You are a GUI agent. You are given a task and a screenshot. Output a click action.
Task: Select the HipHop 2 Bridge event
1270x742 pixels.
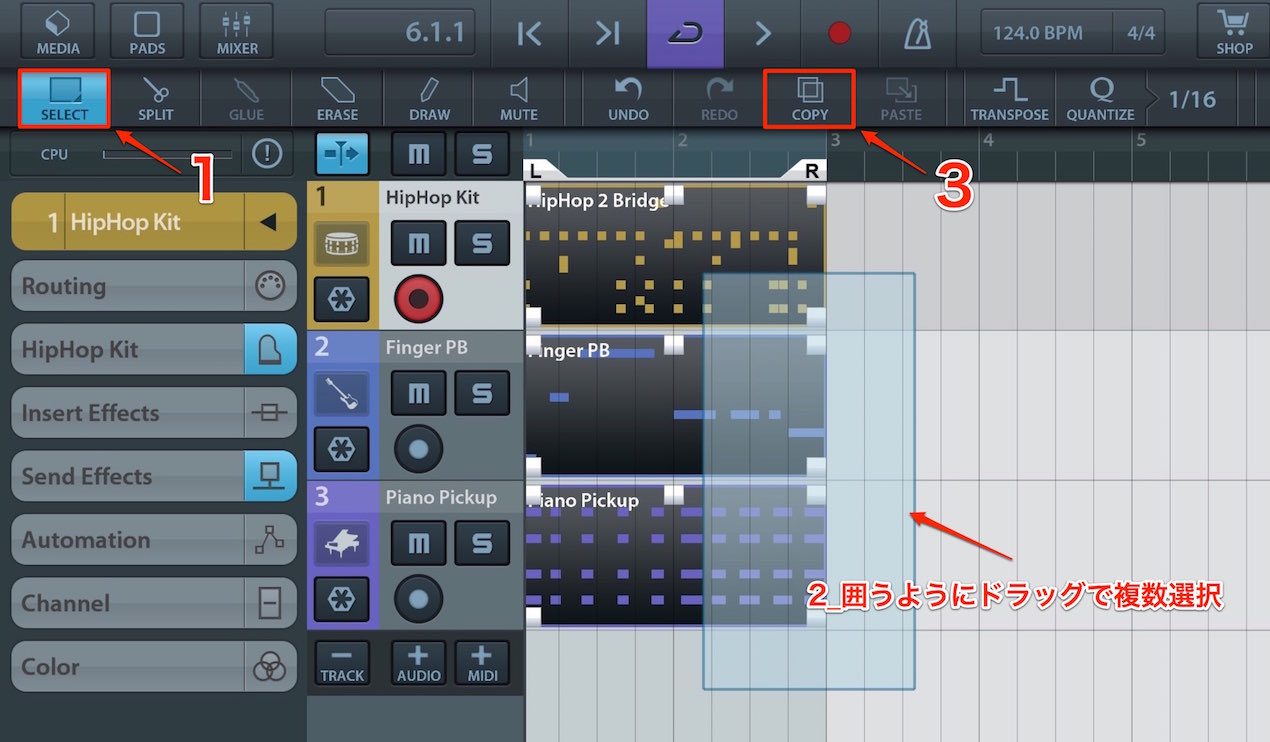675,256
